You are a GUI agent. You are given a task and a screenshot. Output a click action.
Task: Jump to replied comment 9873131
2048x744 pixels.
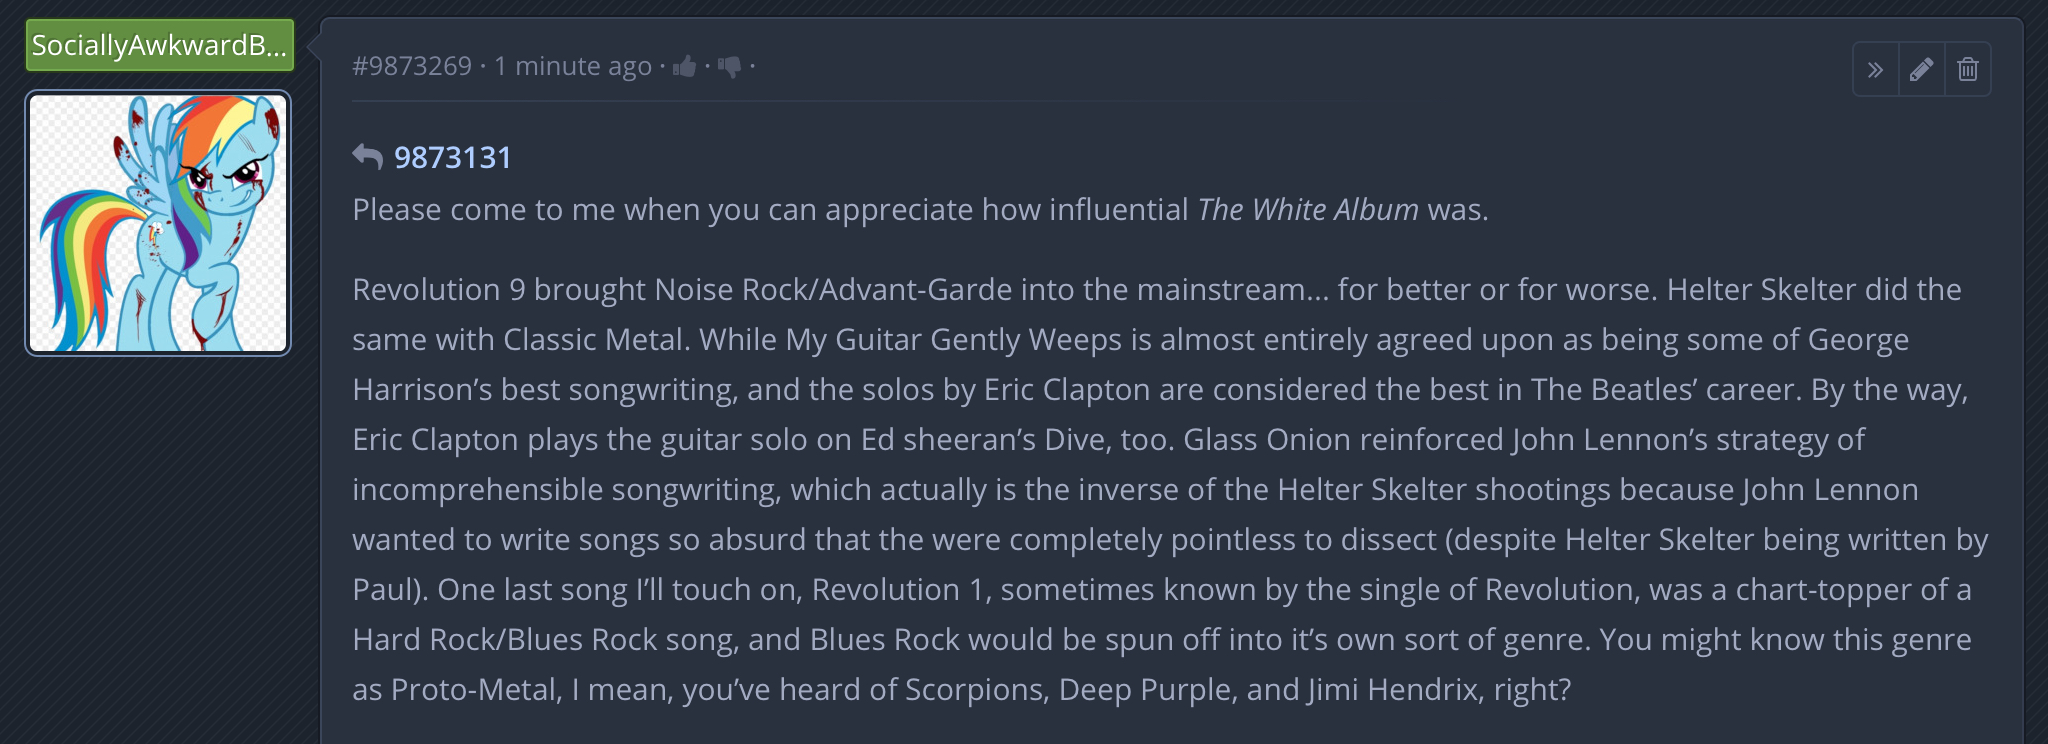click(452, 157)
